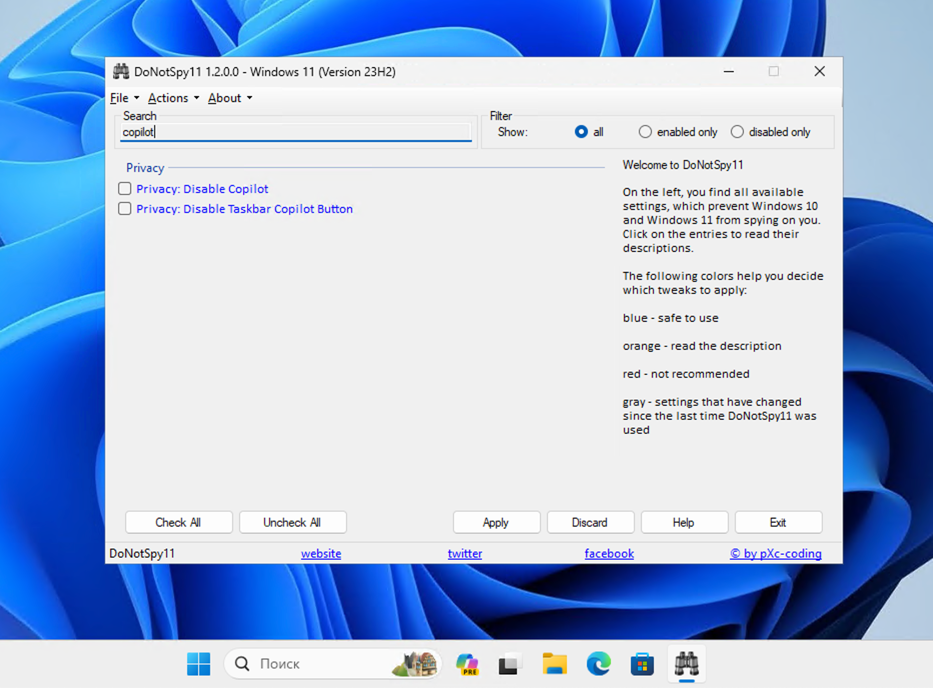The width and height of the screenshot is (933, 688).
Task: Expand the File dropdown menu
Action: click(x=124, y=98)
